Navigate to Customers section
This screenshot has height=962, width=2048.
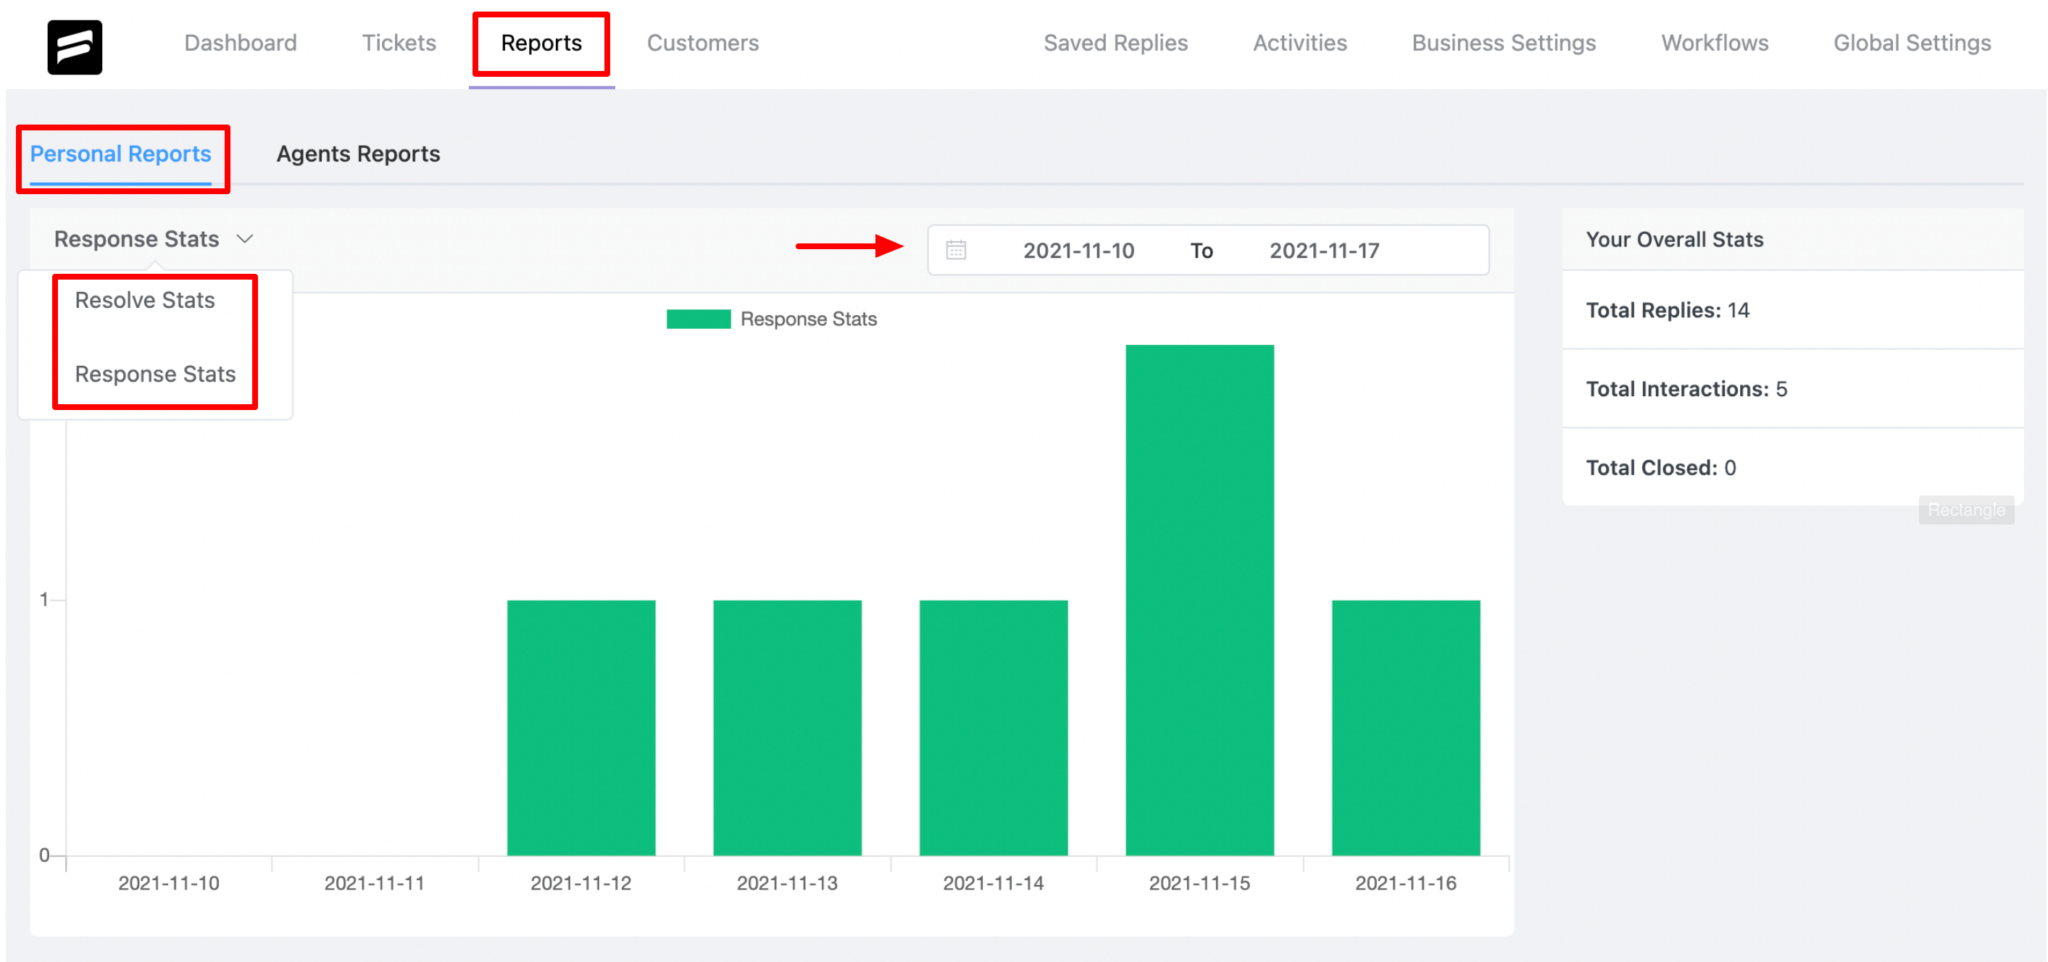[702, 43]
